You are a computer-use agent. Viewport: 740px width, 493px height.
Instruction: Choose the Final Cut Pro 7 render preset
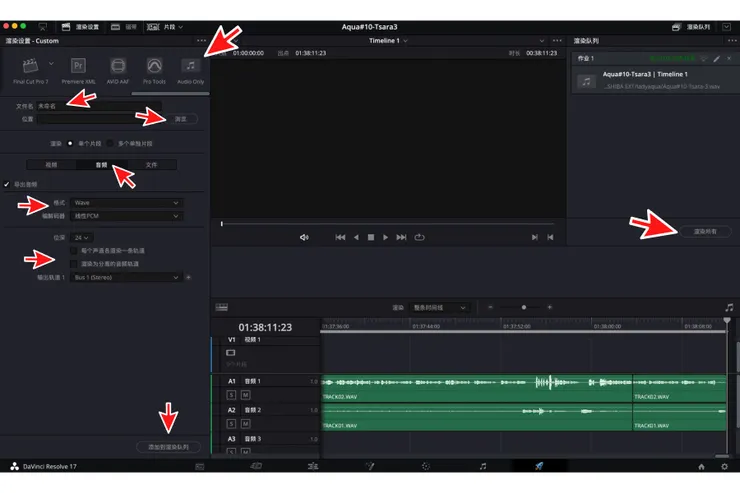click(x=30, y=71)
